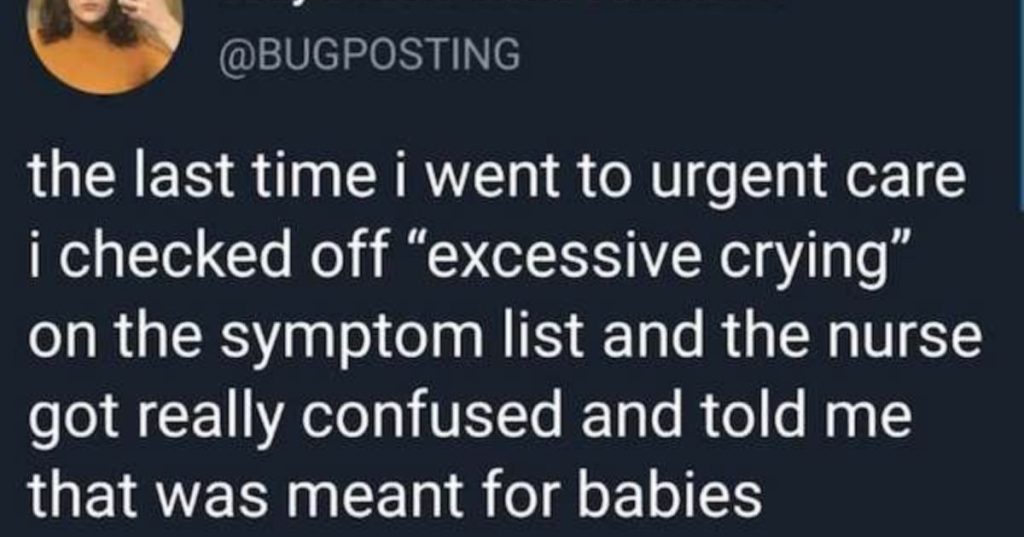Click the blue strip at the right edge
Image resolution: width=1024 pixels, height=537 pixels.
[x=1020, y=105]
